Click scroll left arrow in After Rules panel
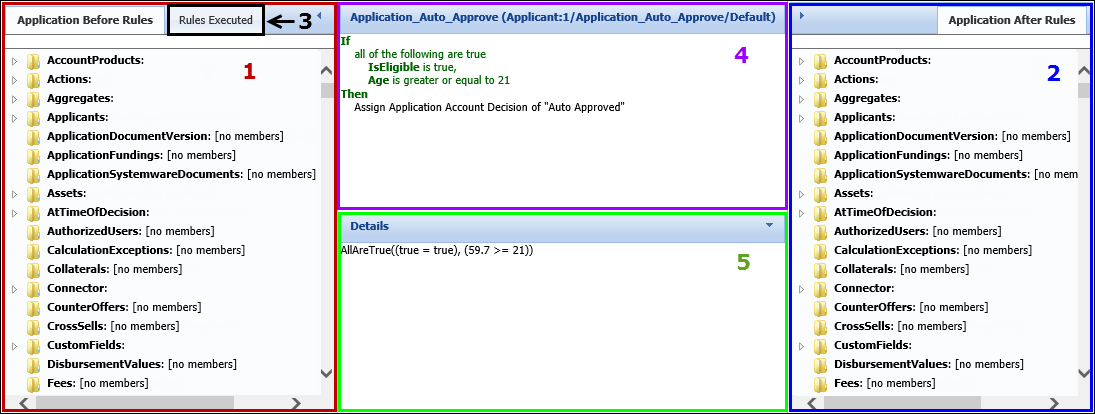Viewport: 1095px width, 414px height. point(810,403)
